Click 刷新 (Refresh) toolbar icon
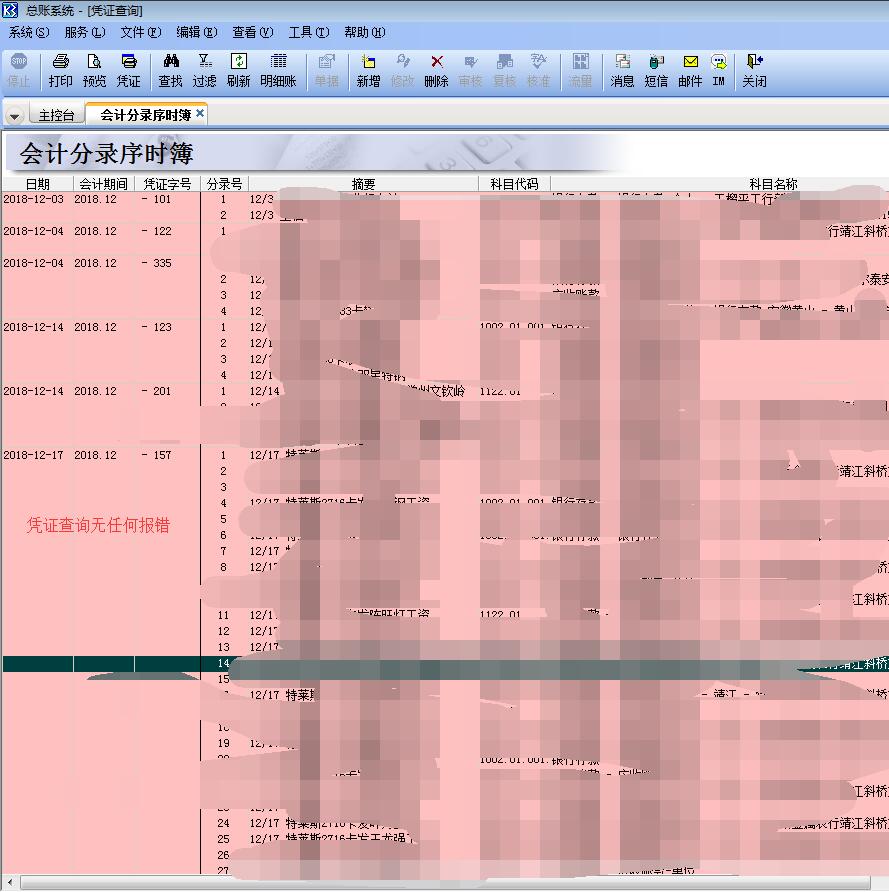The width and height of the screenshot is (889, 892). 238,71
